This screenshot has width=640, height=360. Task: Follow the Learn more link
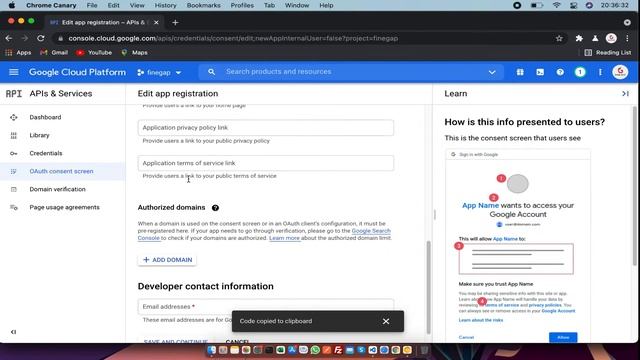284,238
